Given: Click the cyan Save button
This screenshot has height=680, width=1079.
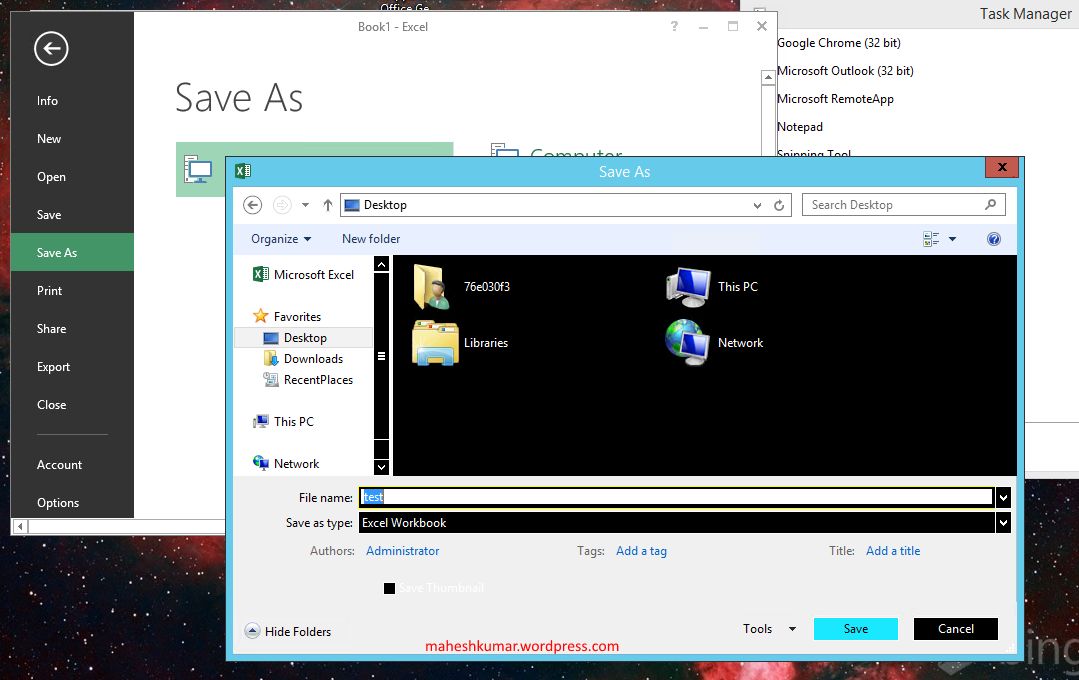Looking at the screenshot, I should tap(855, 628).
